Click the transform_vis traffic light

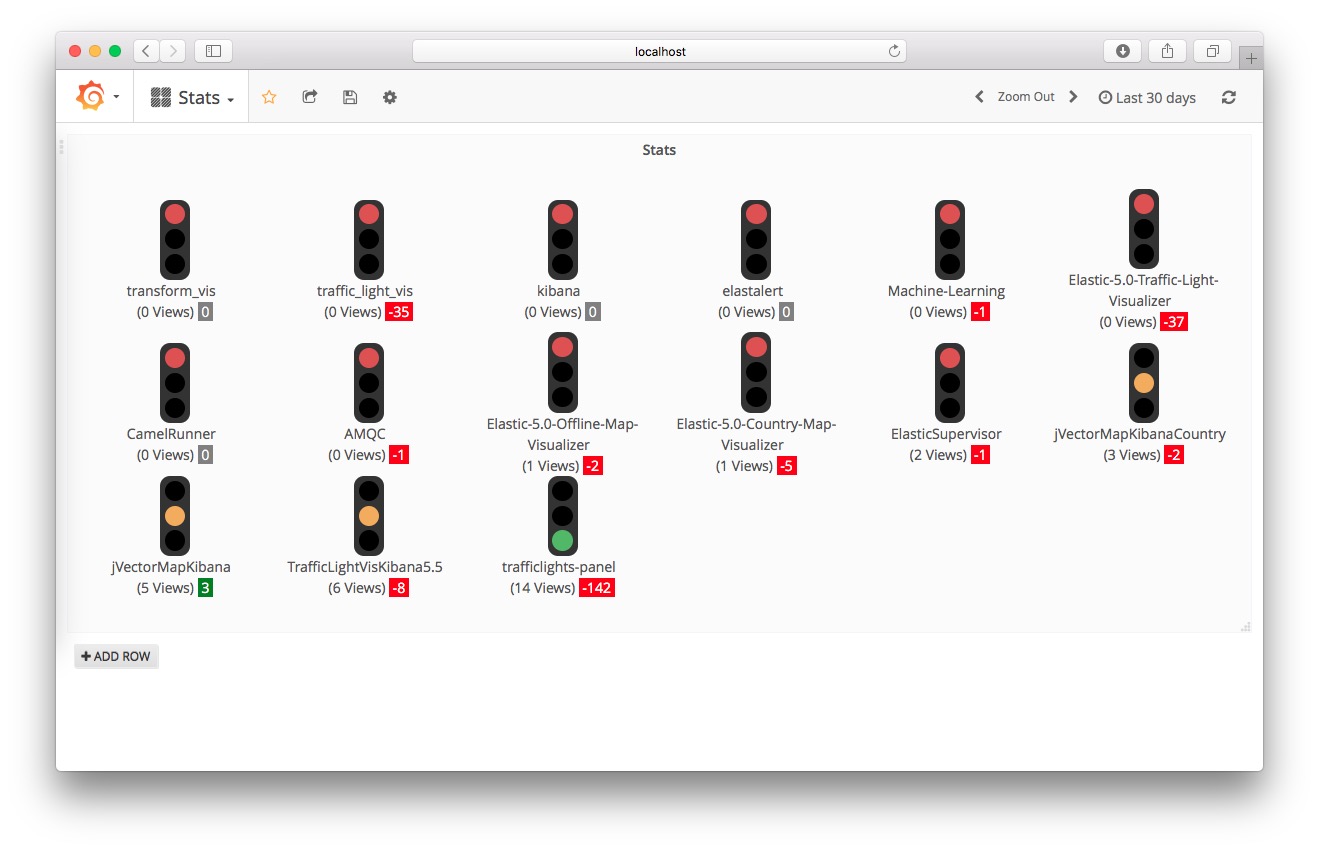pyautogui.click(x=175, y=239)
